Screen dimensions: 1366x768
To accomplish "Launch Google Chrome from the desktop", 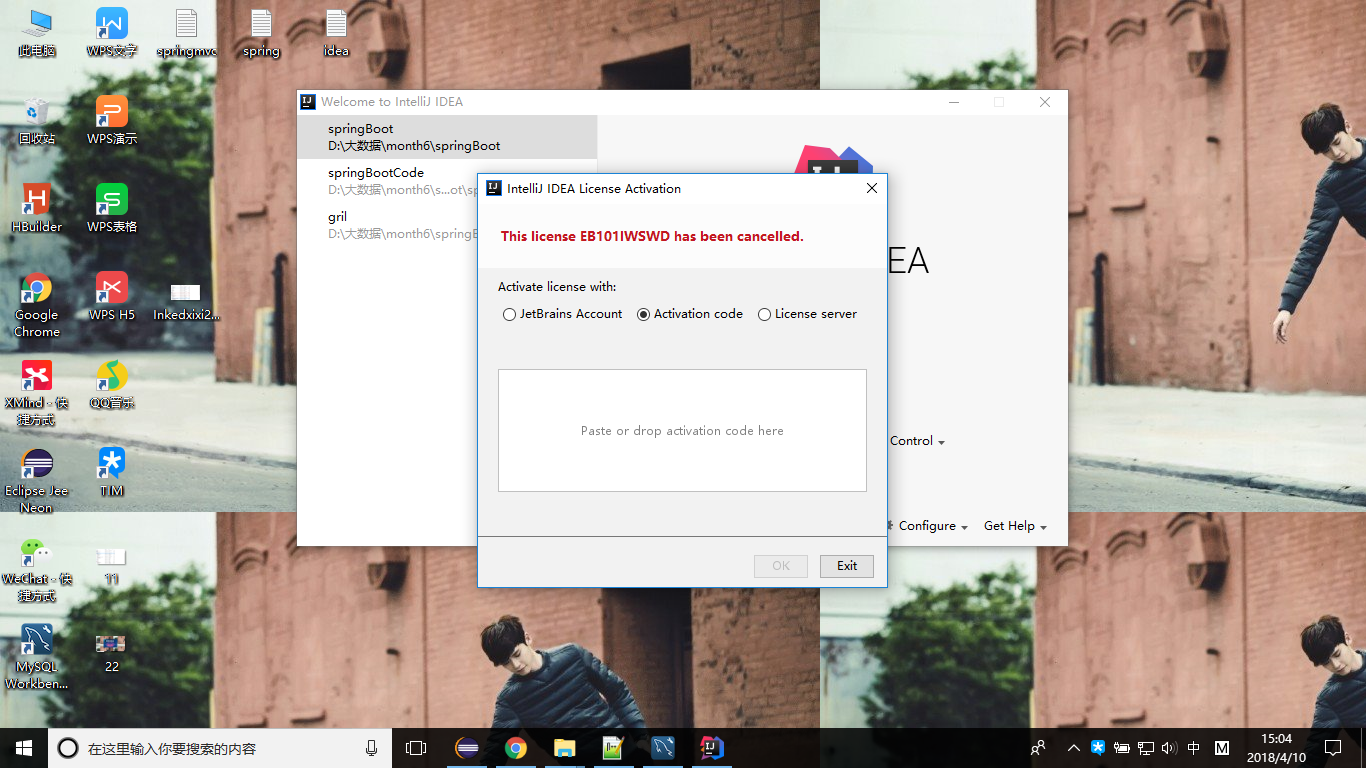I will (37, 304).
